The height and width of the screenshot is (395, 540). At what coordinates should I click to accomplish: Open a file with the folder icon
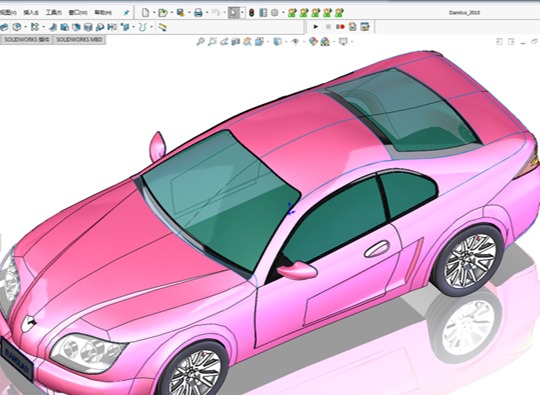pos(163,13)
